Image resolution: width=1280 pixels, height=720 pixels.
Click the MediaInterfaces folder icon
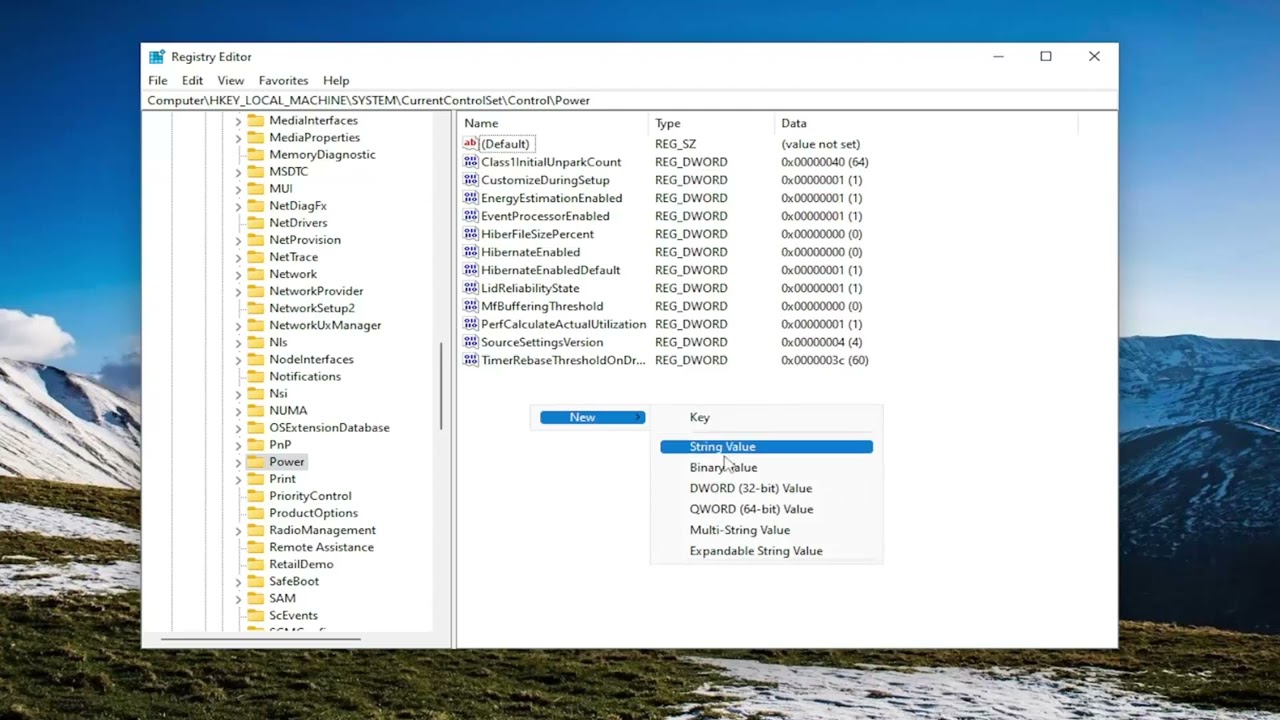255,120
